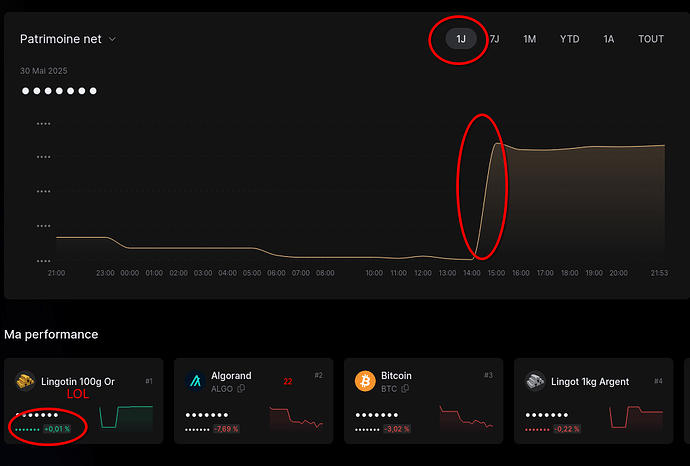The width and height of the screenshot is (690, 466).
Task: Click the Bitcoin orange logo icon
Action: point(365,381)
